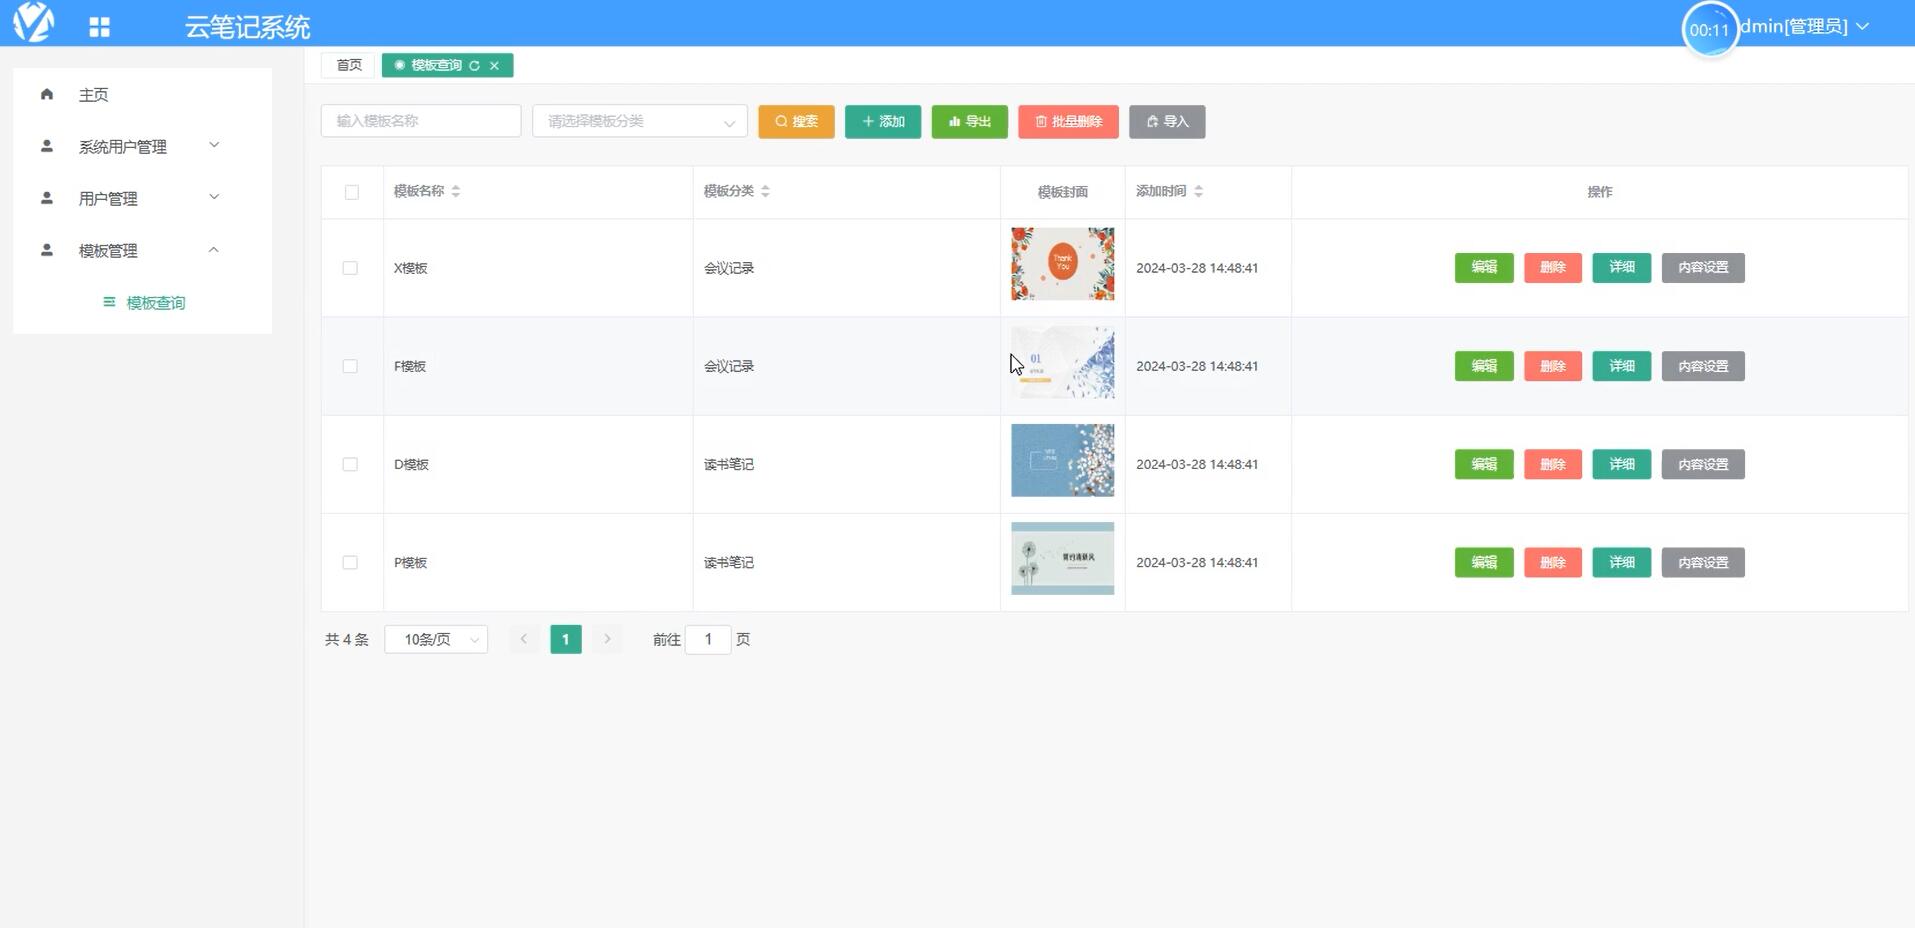
Task: Open 内容设置 for P模板
Action: tap(1703, 562)
